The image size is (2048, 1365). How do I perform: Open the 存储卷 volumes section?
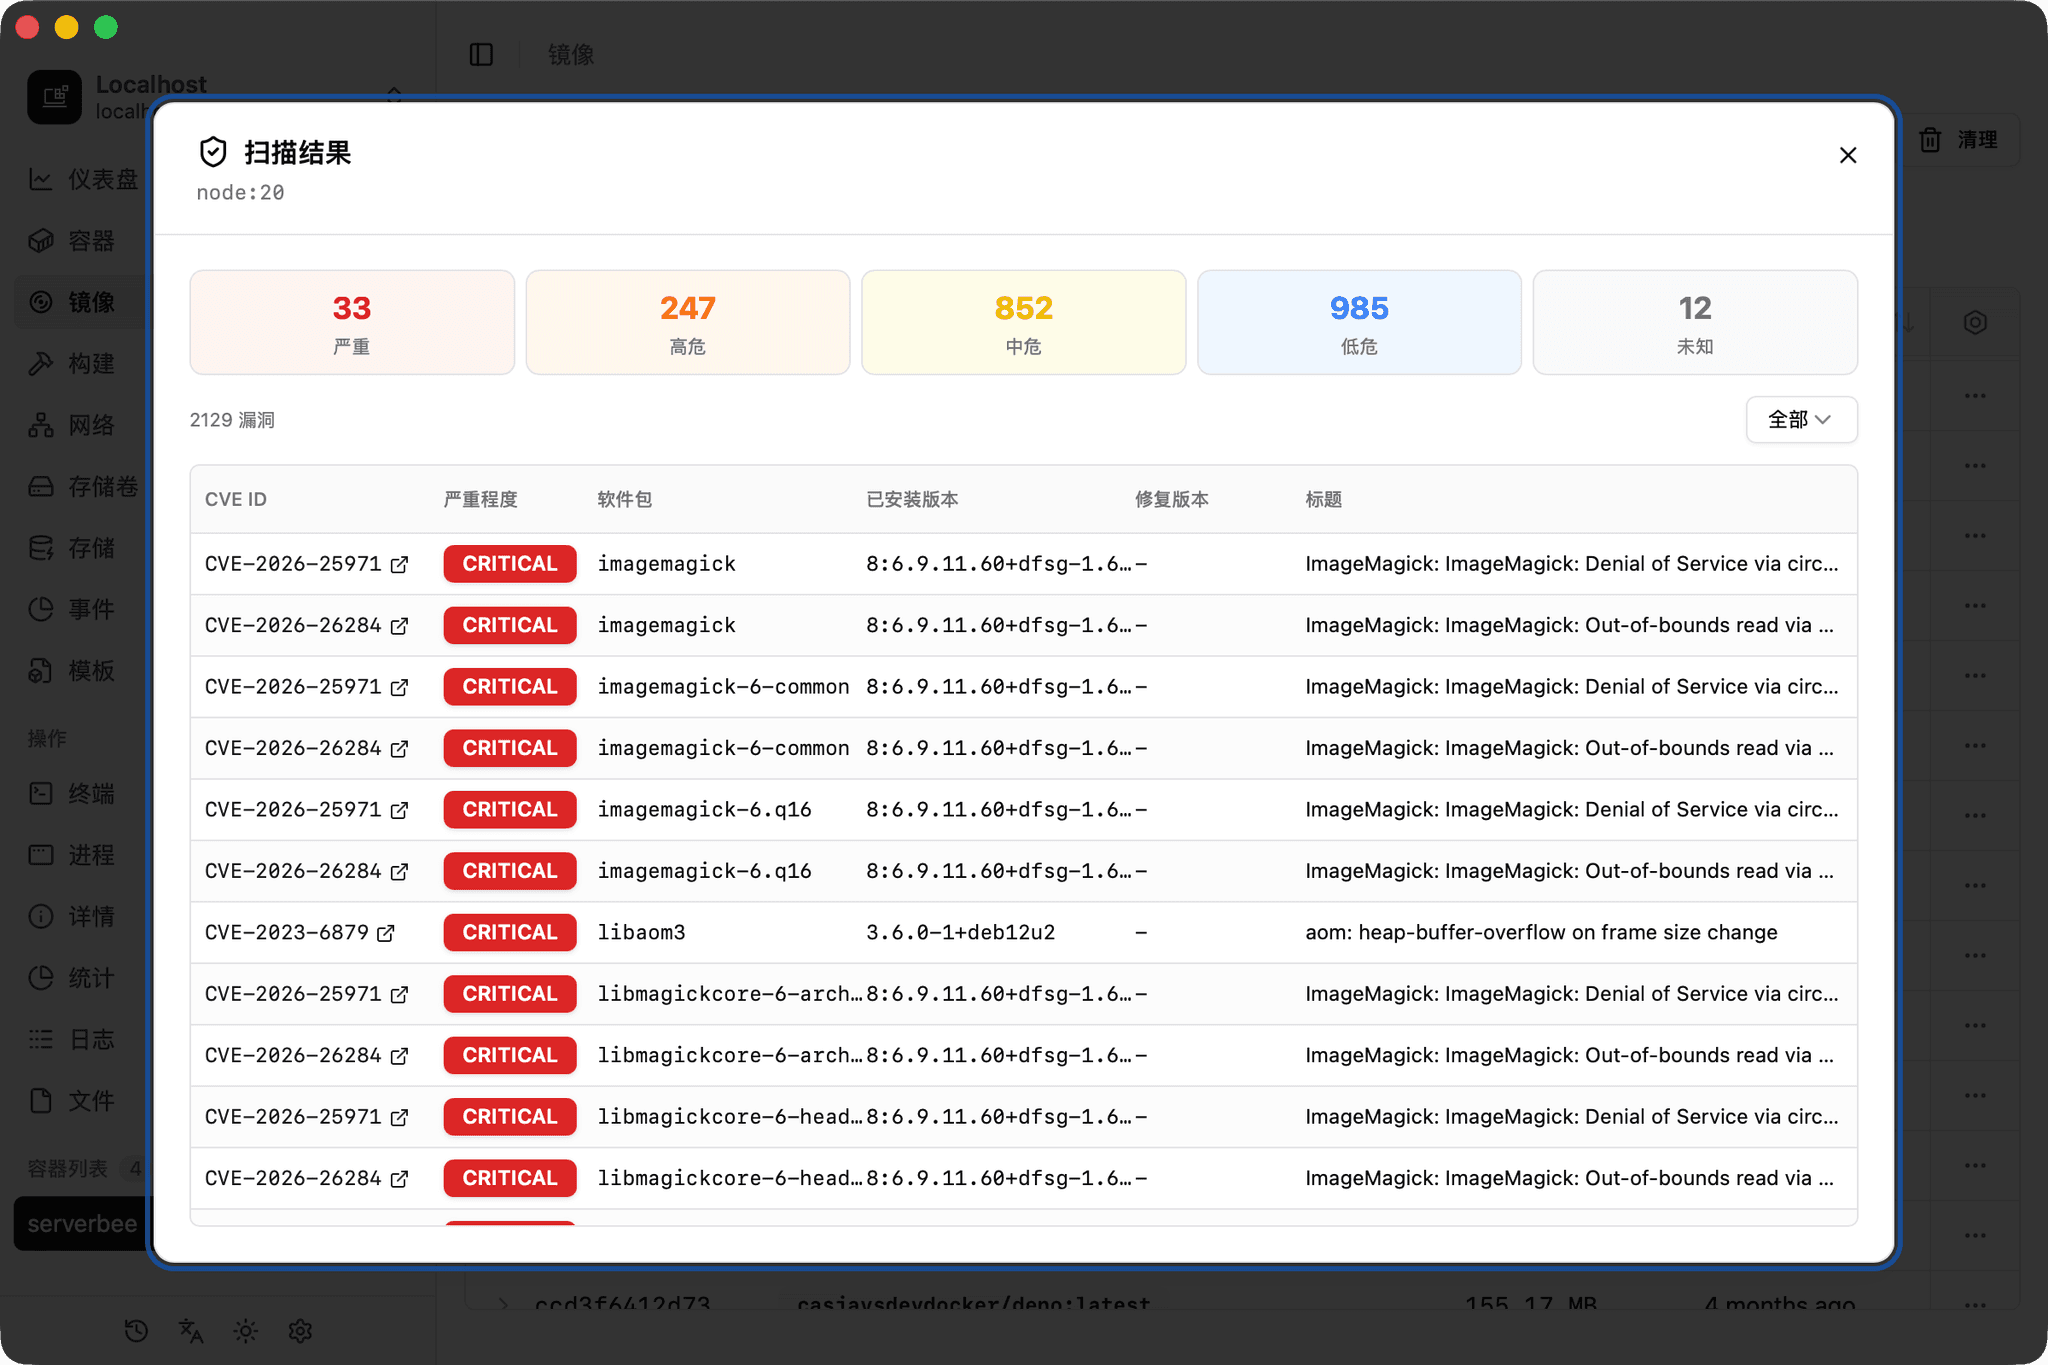pyautogui.click(x=90, y=486)
